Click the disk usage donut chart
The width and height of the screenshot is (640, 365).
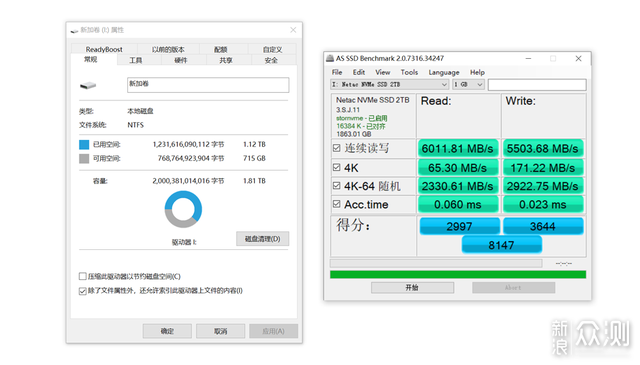pyautogui.click(x=183, y=209)
